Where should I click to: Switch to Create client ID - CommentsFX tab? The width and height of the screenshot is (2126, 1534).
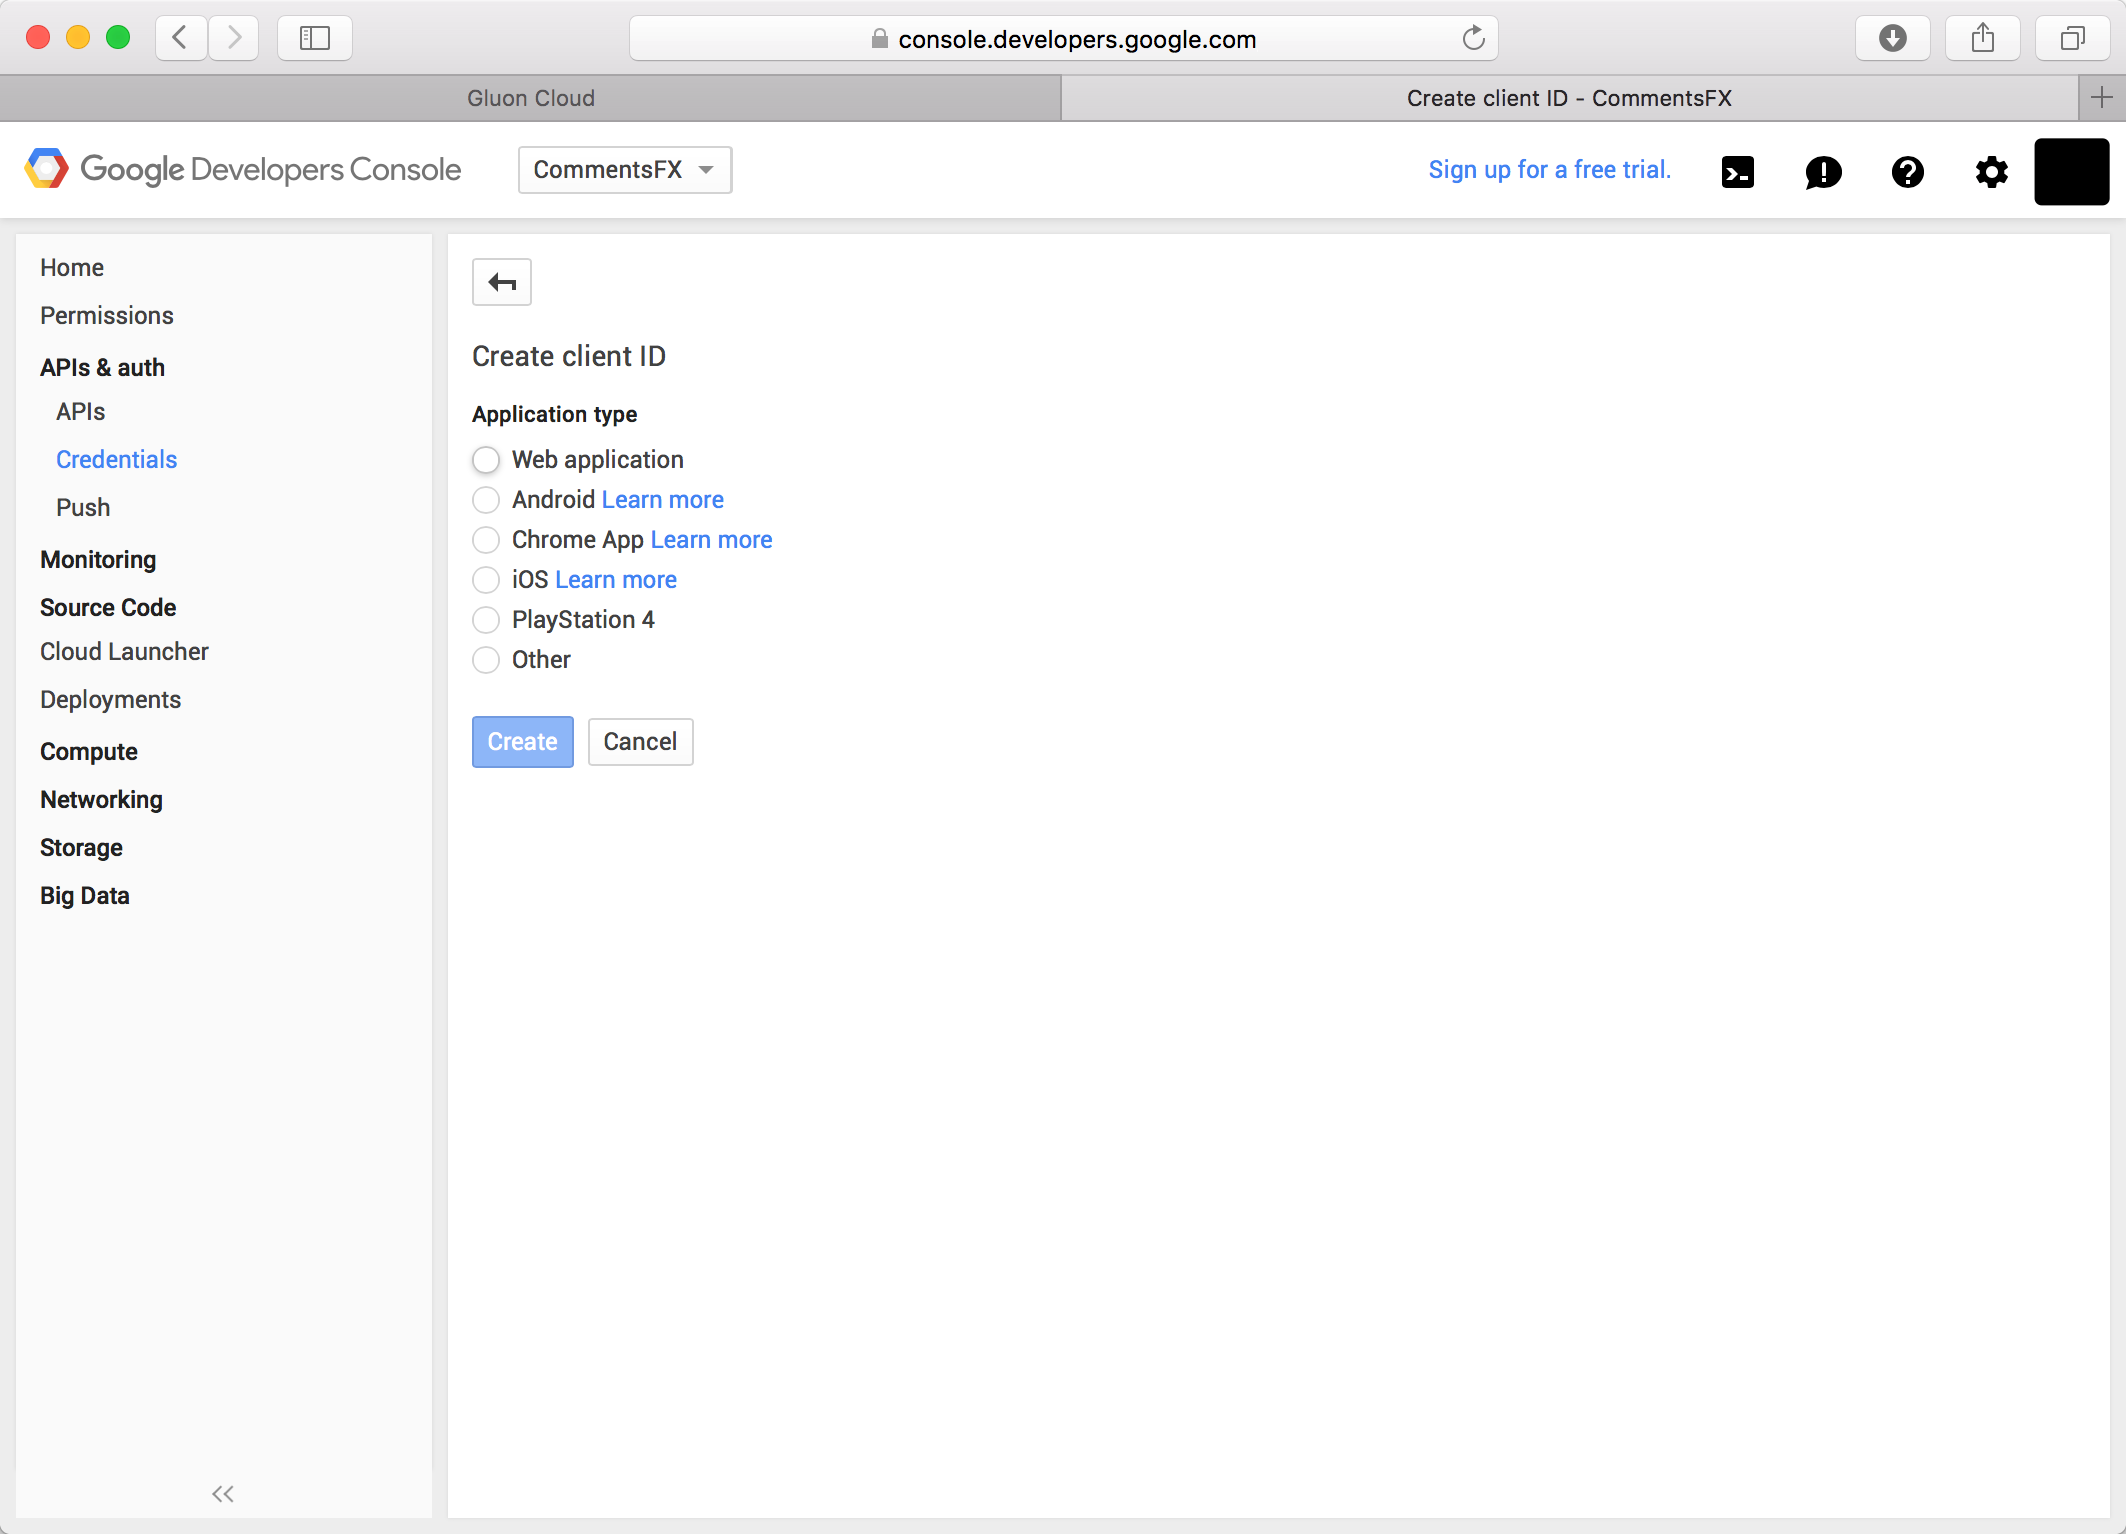[1569, 98]
